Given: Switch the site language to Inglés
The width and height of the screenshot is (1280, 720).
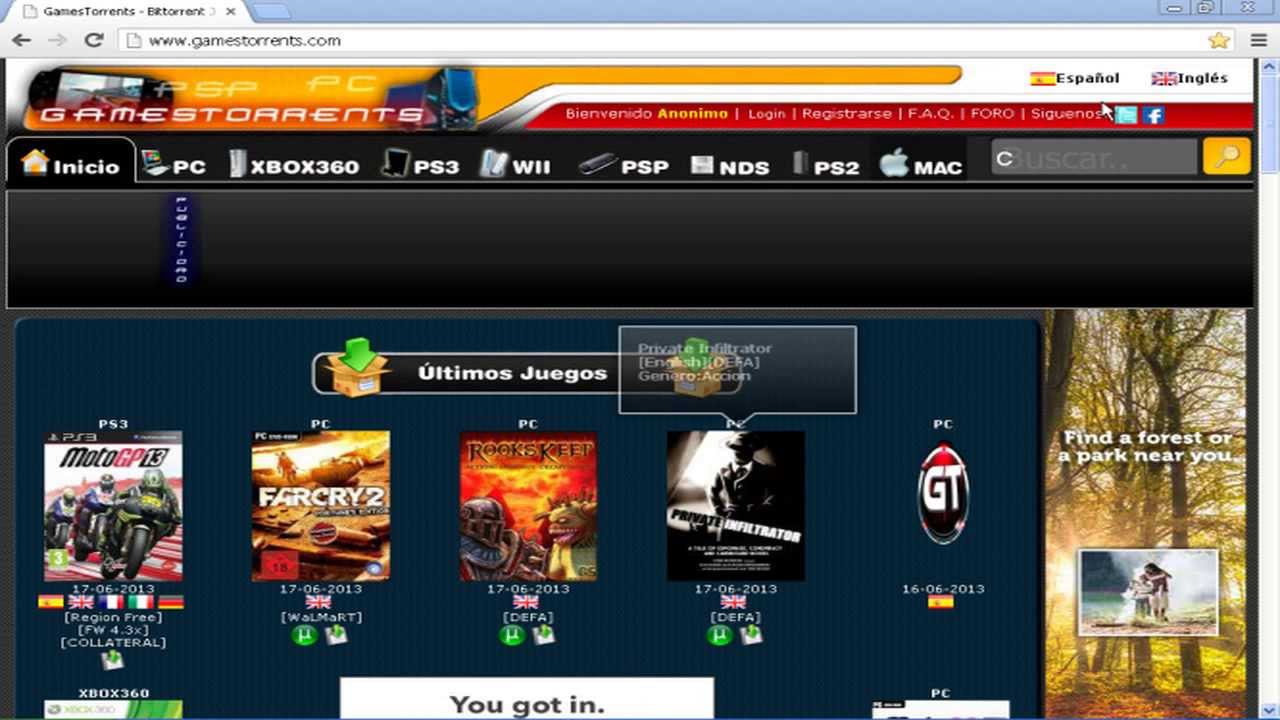Looking at the screenshot, I should 1189,78.
